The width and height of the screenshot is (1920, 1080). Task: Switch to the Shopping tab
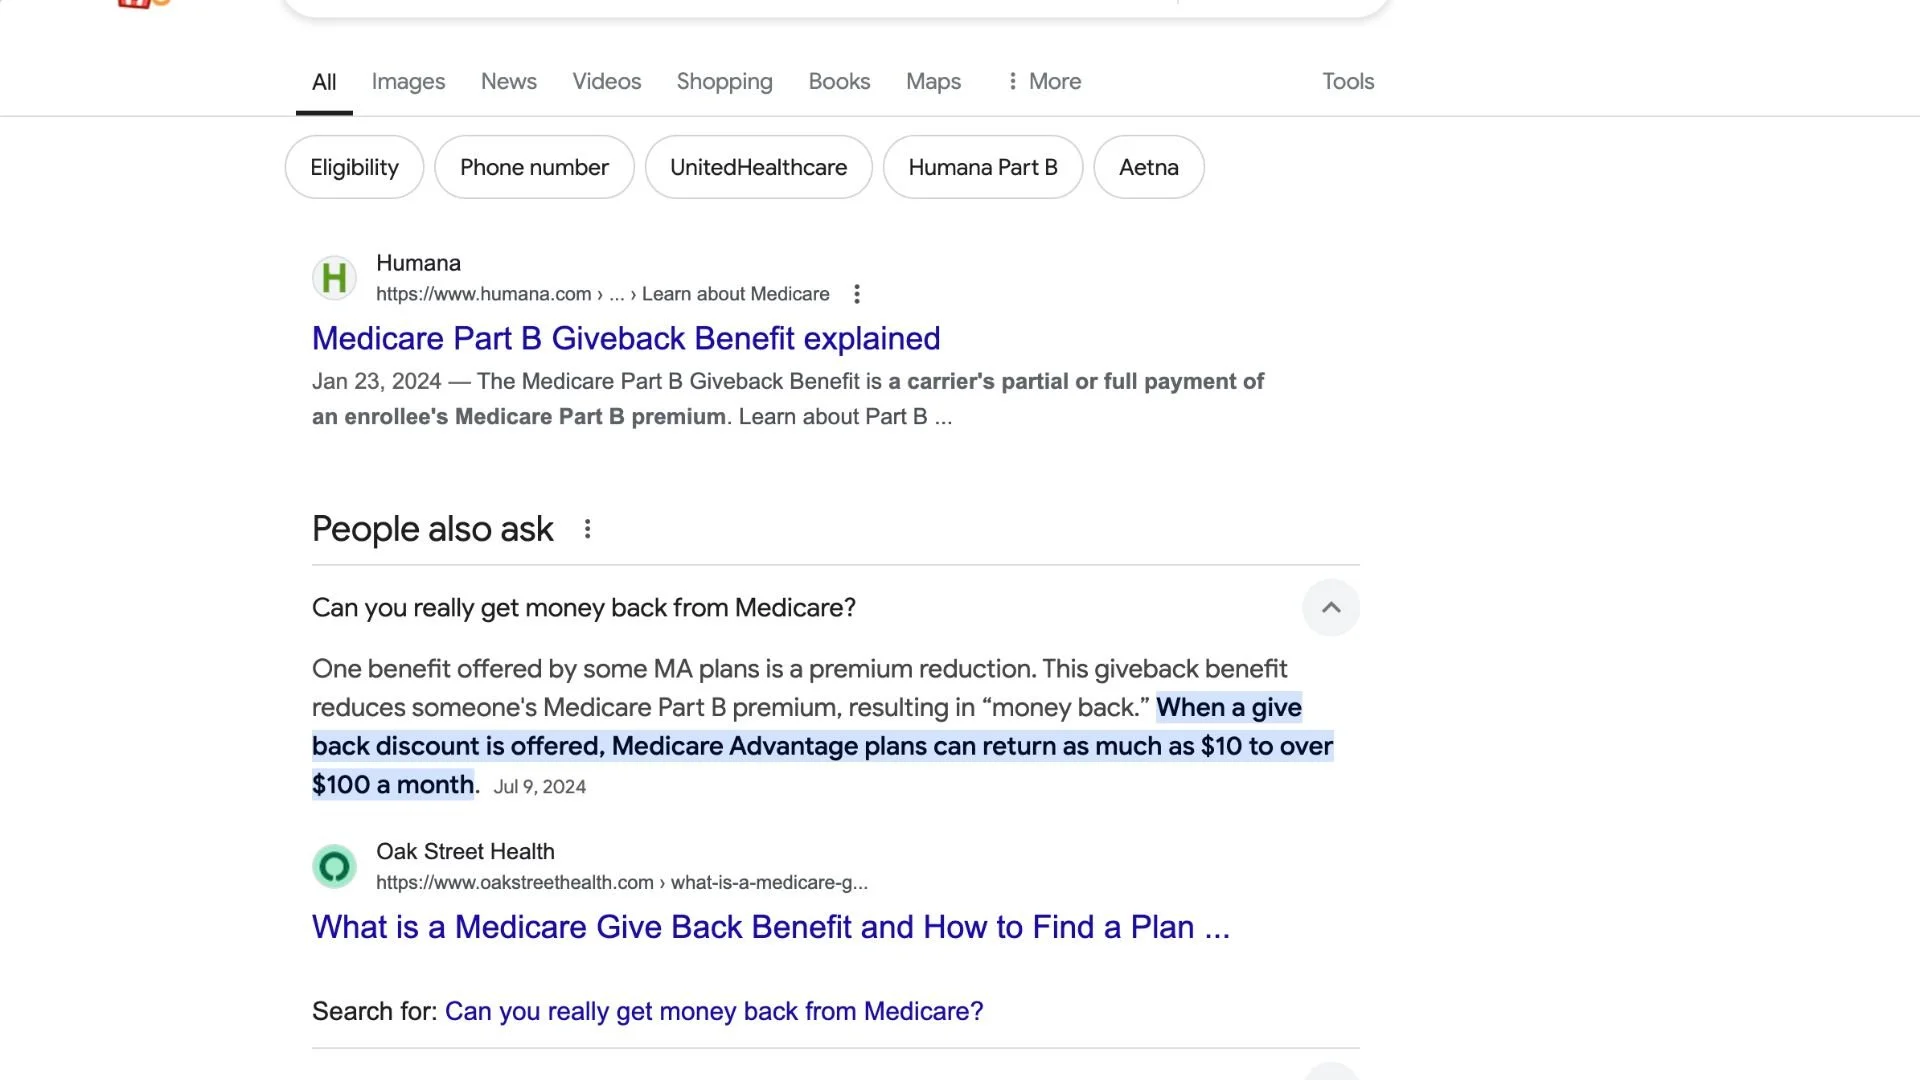(725, 82)
